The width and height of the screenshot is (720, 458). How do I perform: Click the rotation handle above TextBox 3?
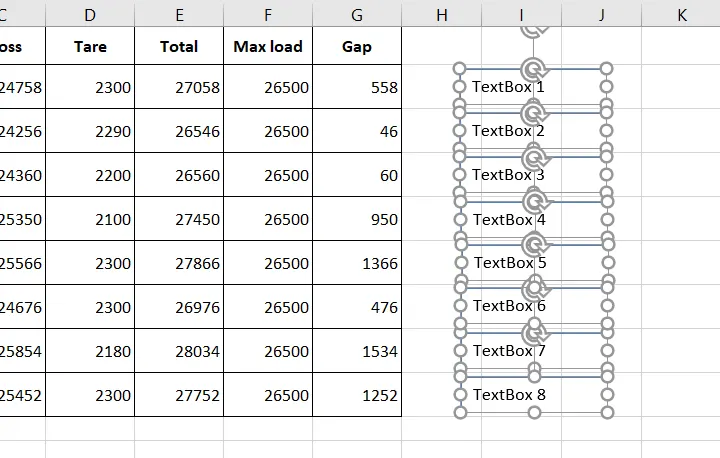tap(533, 157)
